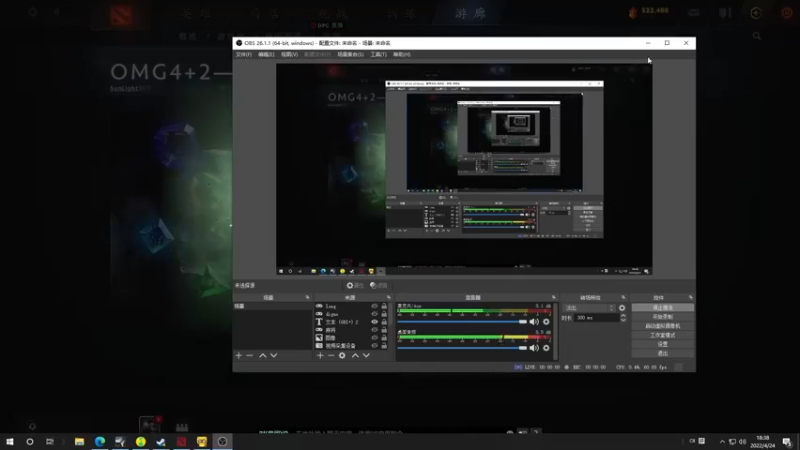Lock the digua source
The width and height of the screenshot is (800, 450).
tap(384, 314)
